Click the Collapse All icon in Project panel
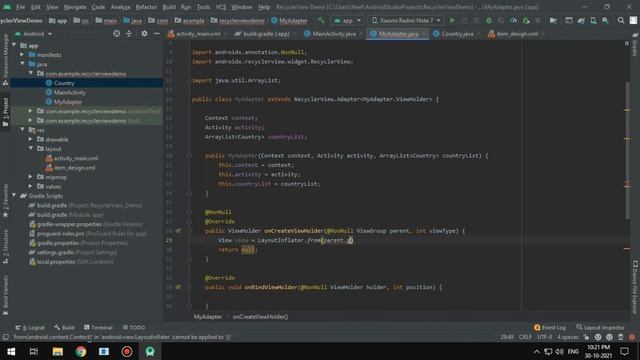This screenshot has width=640, height=360. [x=129, y=34]
